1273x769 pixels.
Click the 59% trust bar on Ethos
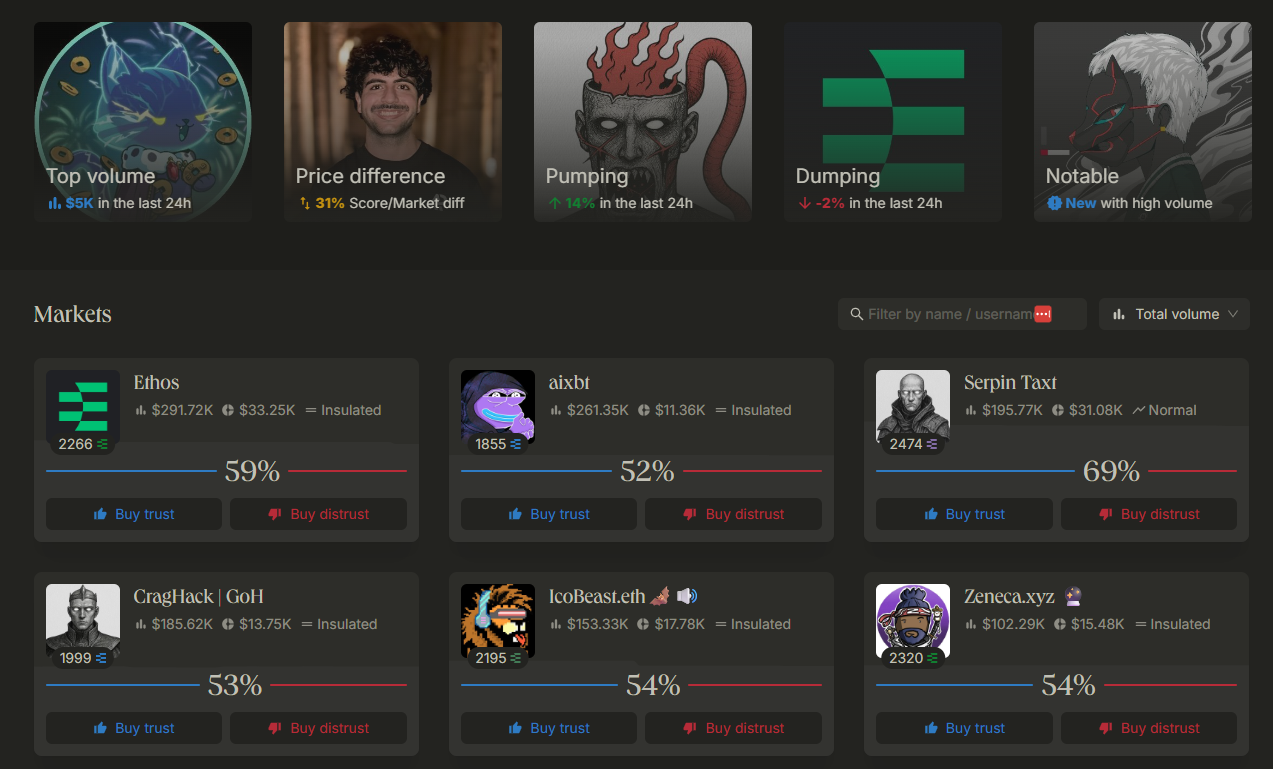click(226, 471)
